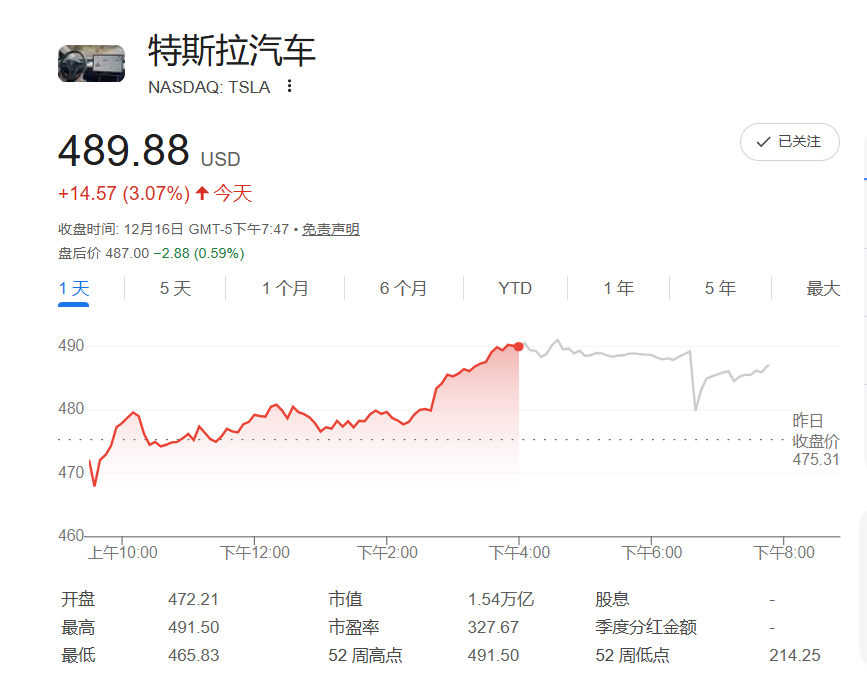Select the 6个月 tab
The image size is (867, 680).
pos(402,287)
